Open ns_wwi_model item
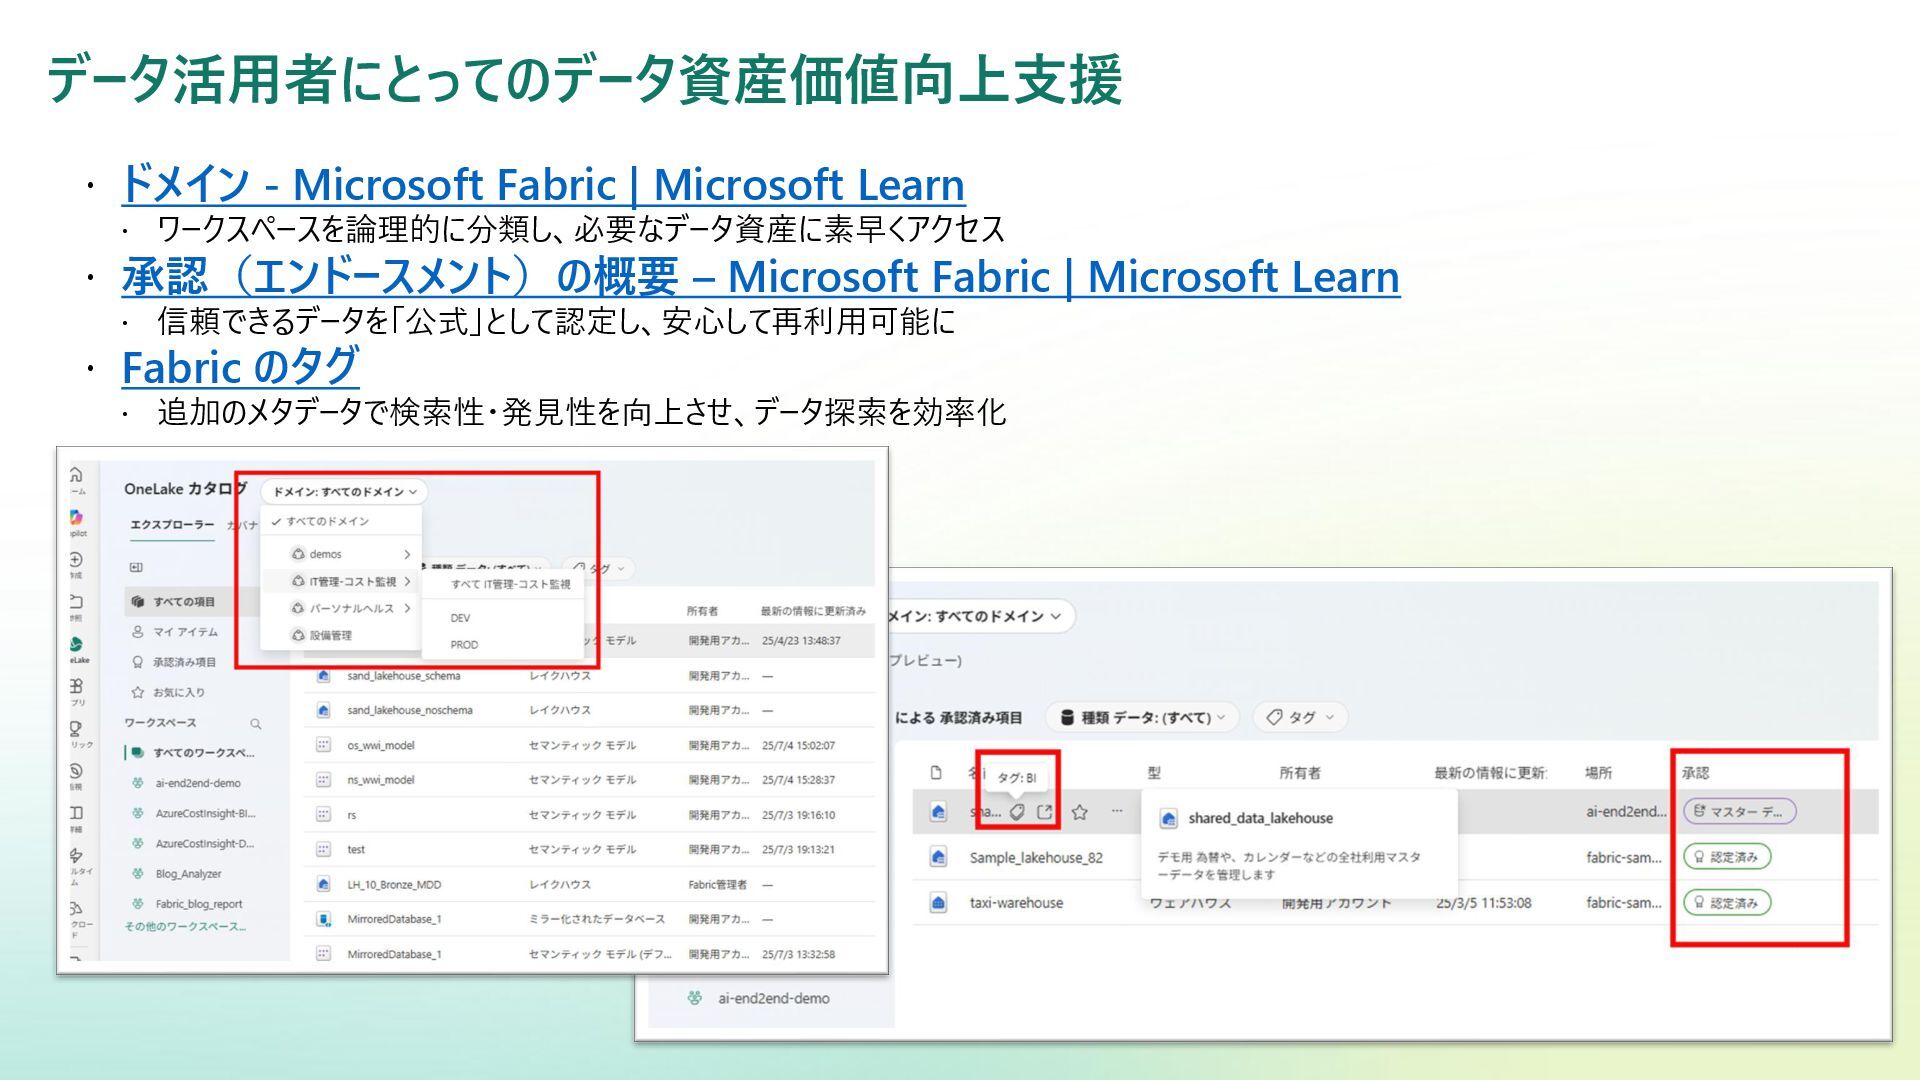1920x1080 pixels. (381, 780)
